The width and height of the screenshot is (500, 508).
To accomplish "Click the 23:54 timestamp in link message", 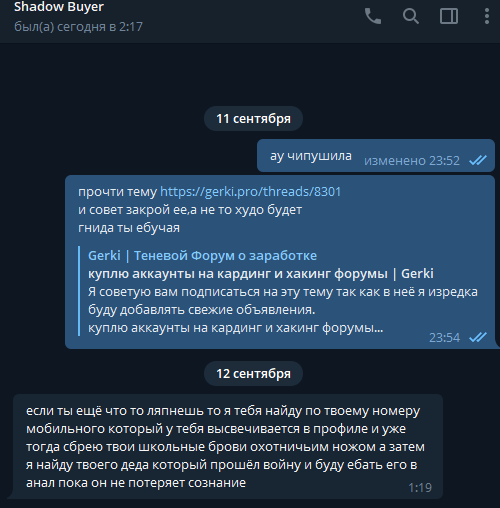I will (x=444, y=338).
